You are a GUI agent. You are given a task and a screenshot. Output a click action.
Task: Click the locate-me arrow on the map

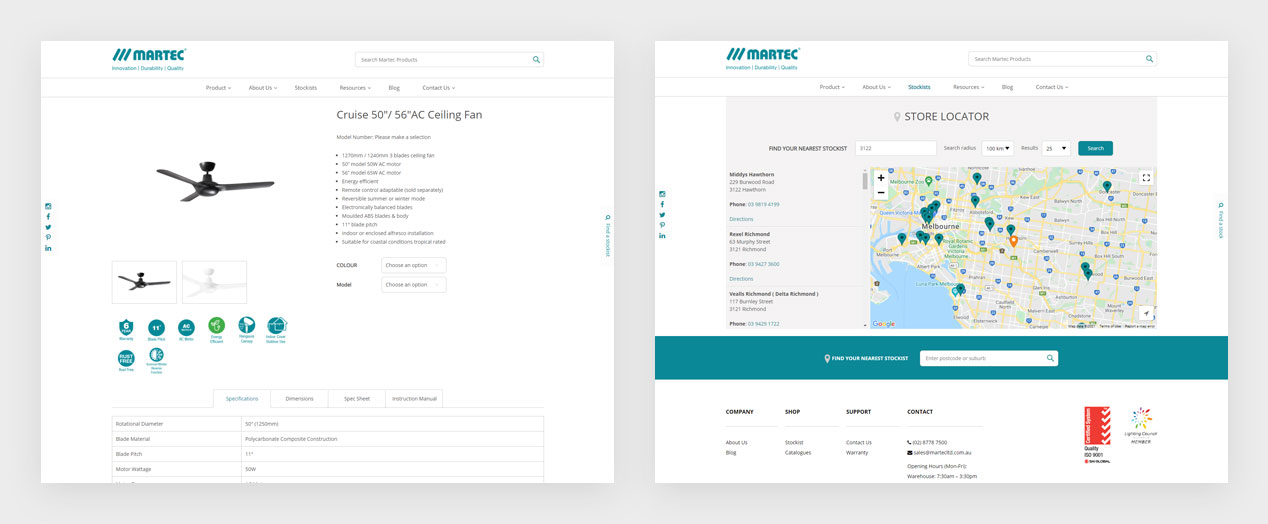[x=1146, y=313]
